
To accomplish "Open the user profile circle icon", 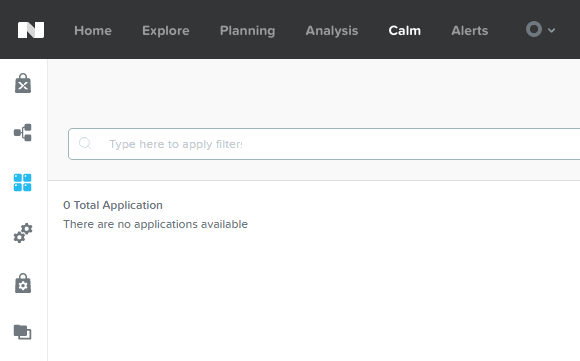I will [534, 29].
